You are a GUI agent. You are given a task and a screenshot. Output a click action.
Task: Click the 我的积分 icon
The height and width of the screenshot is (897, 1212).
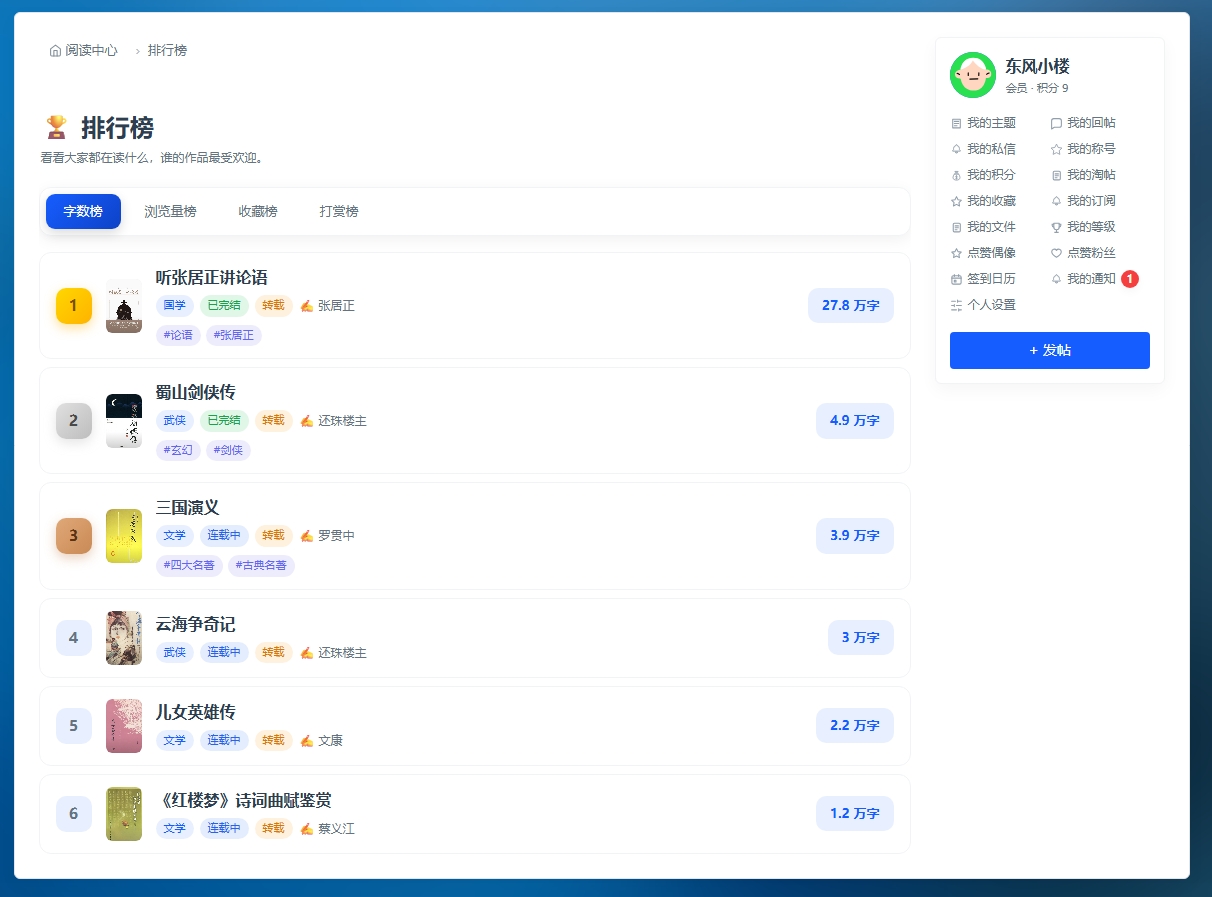(x=956, y=175)
